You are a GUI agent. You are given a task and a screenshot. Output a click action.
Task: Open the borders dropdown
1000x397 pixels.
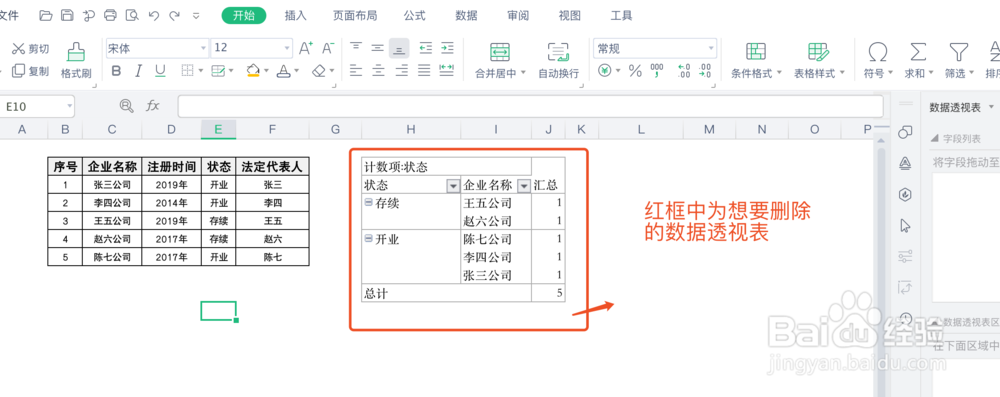pyautogui.click(x=200, y=71)
